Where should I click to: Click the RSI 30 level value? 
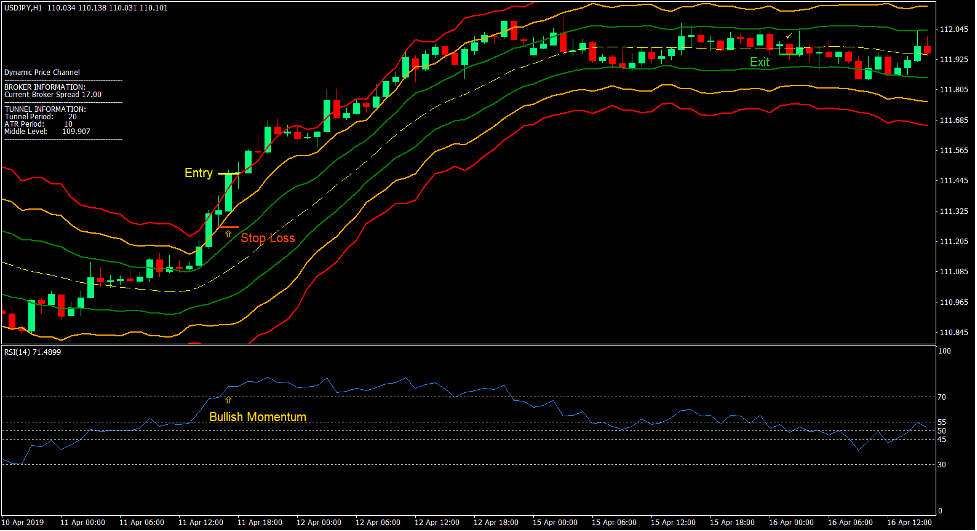click(942, 465)
